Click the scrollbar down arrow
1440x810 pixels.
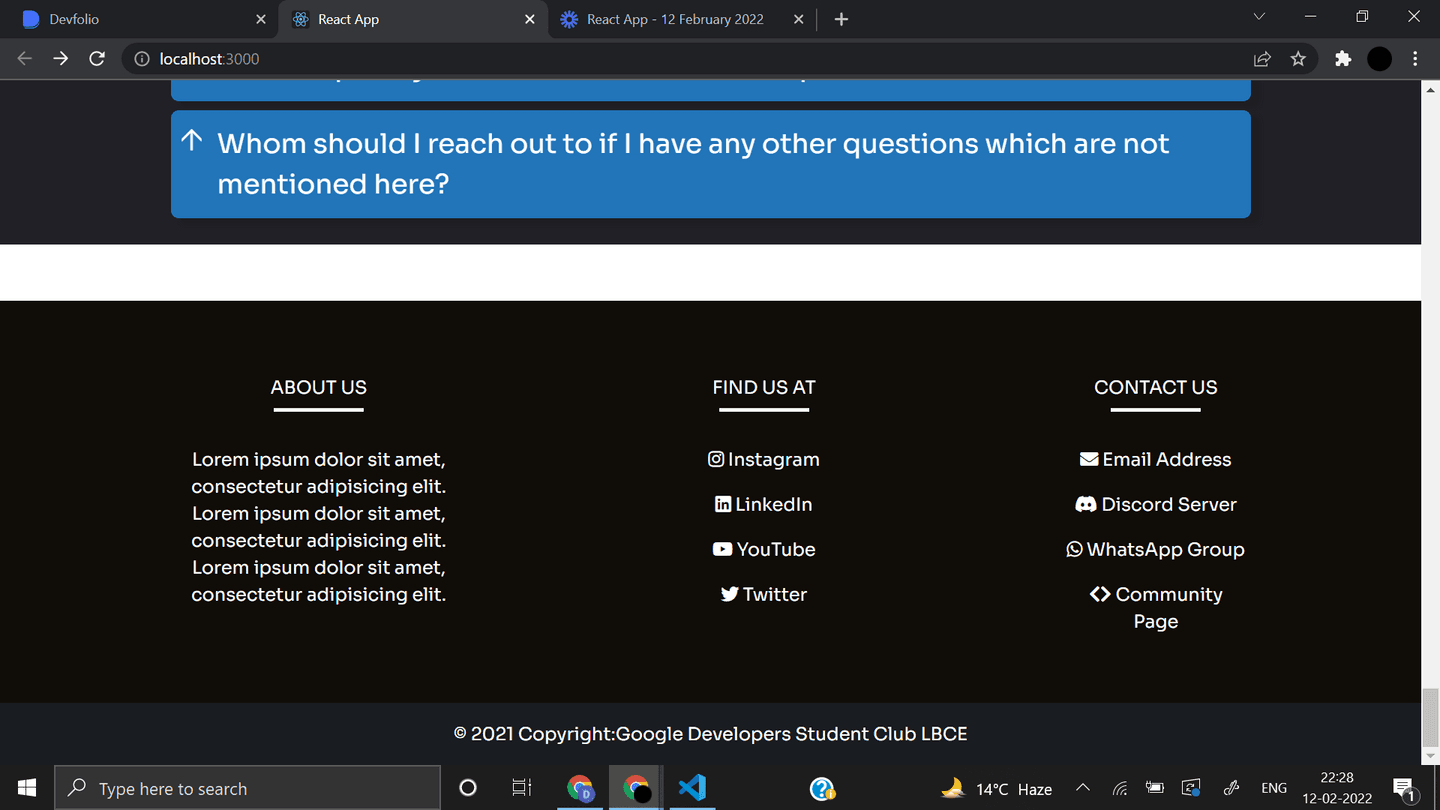(1431, 757)
